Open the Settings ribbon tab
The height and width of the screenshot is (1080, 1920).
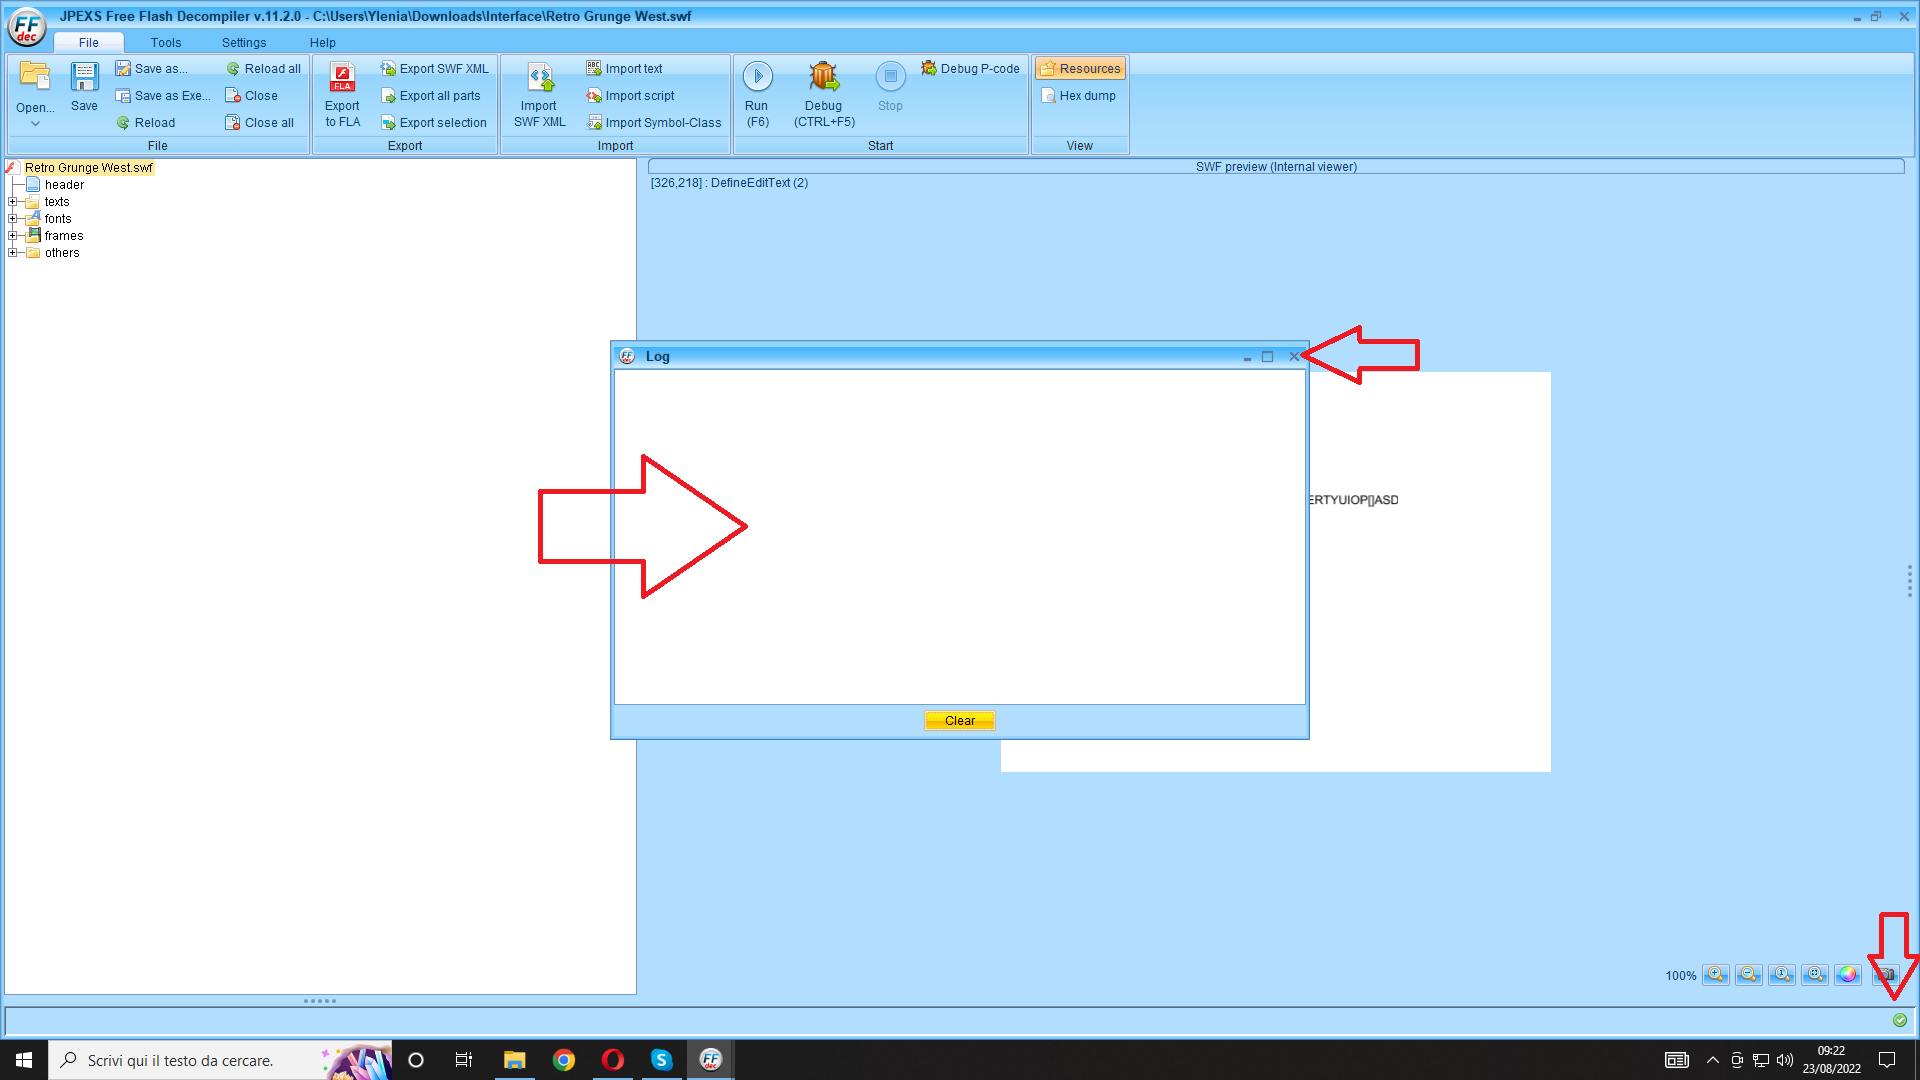244,43
